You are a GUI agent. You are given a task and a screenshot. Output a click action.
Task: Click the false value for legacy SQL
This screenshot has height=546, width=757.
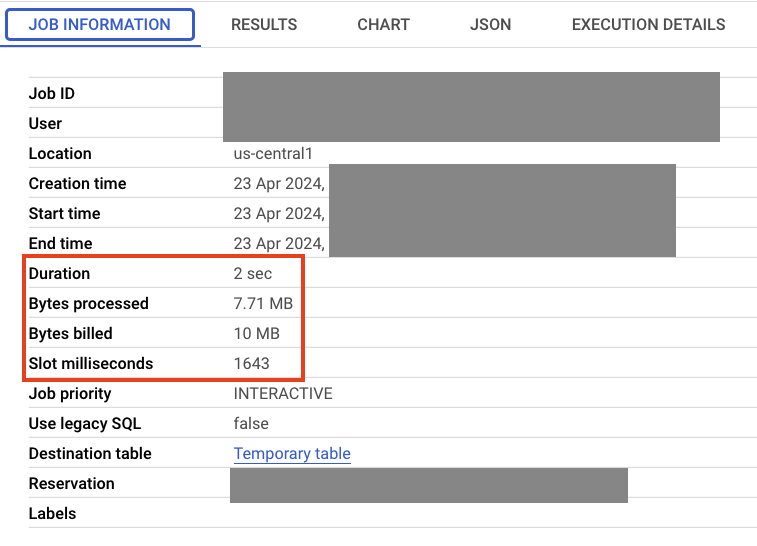click(251, 424)
